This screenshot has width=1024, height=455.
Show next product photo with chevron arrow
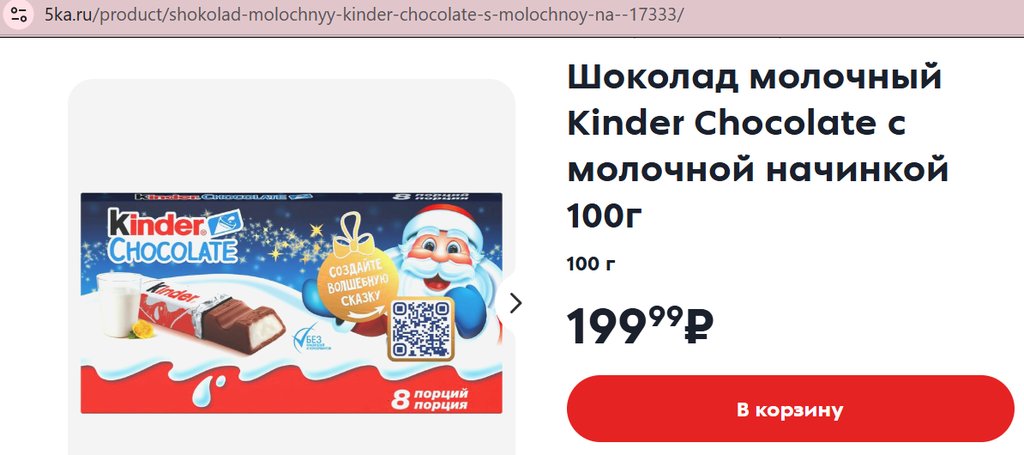click(515, 303)
